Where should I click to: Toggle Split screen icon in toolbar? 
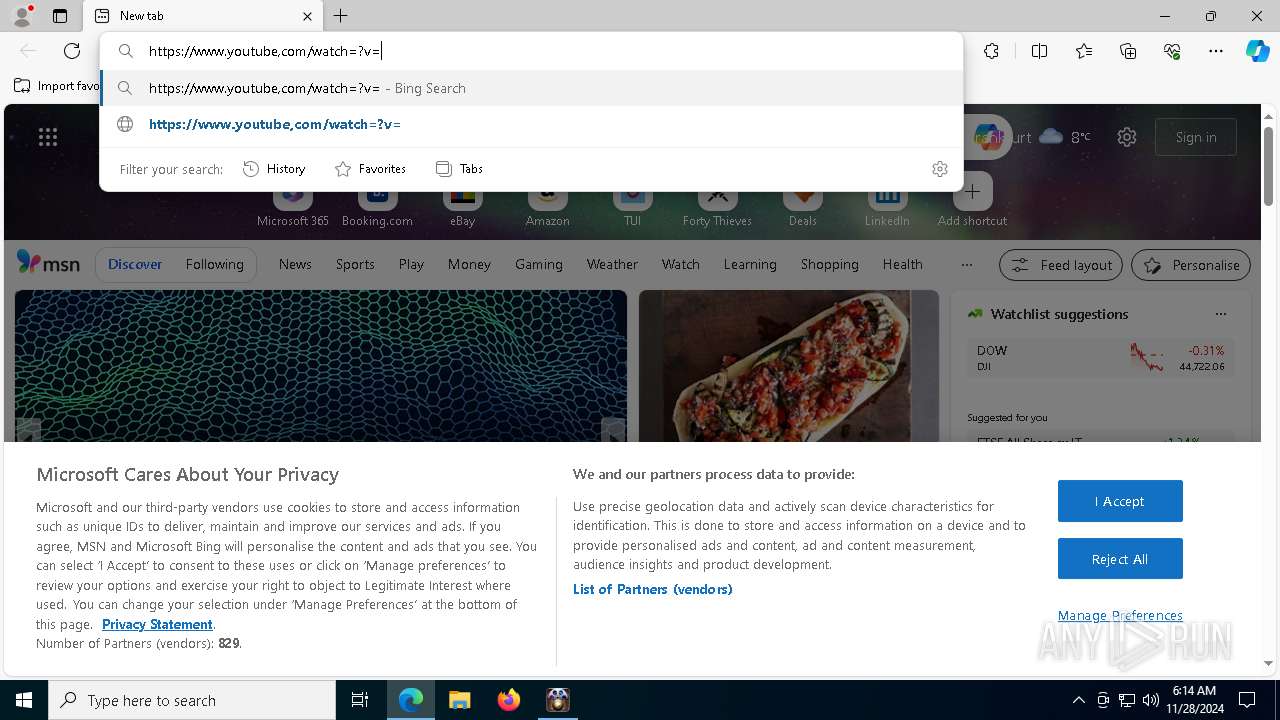tap(1039, 51)
